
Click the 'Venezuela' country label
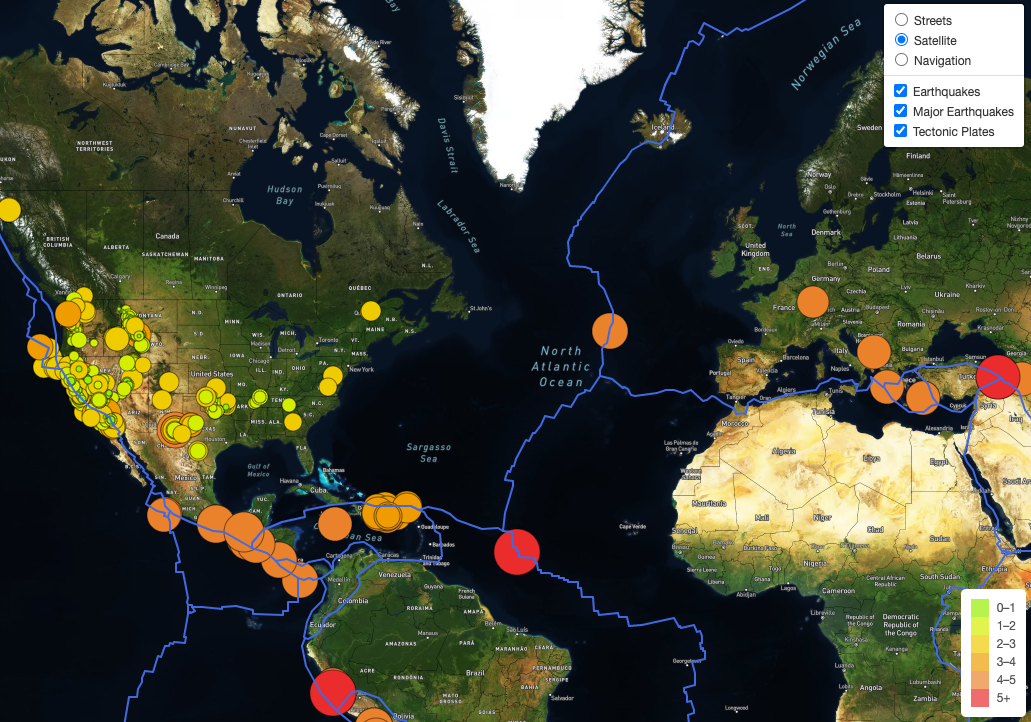[395, 575]
